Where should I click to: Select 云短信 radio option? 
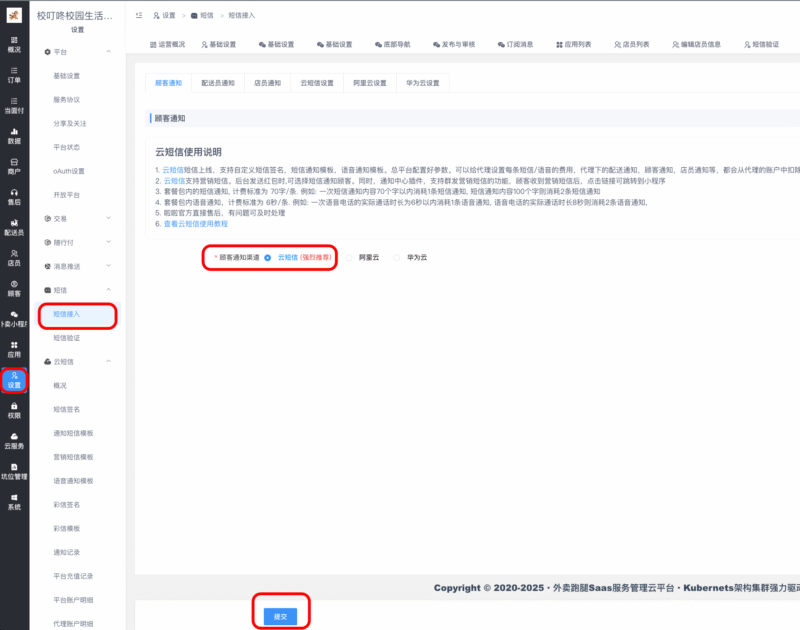[268, 257]
